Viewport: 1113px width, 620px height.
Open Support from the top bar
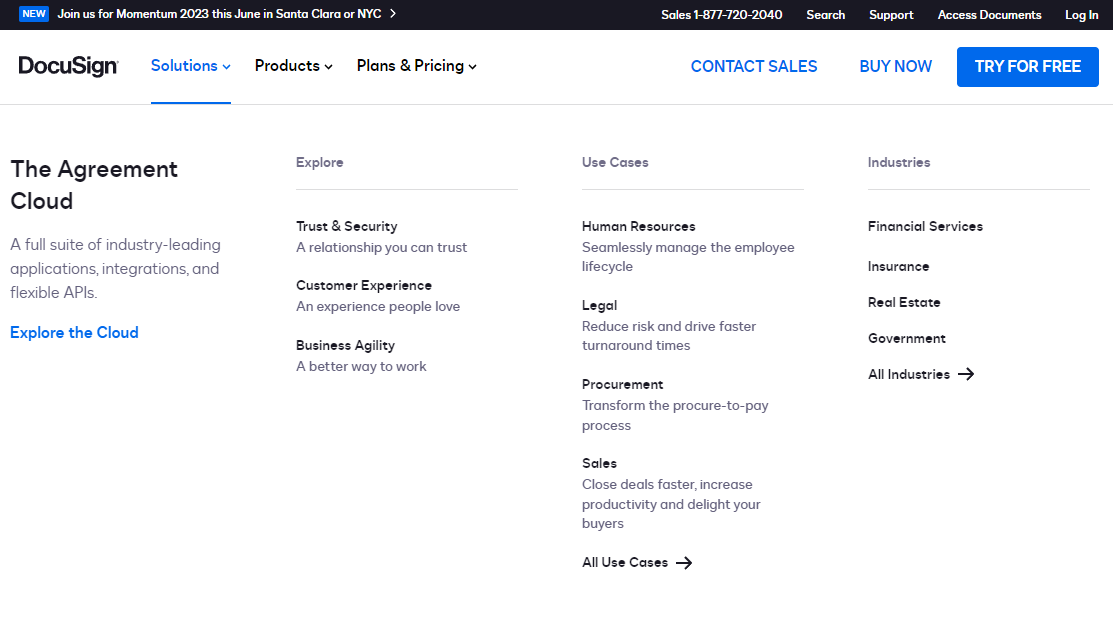[891, 15]
